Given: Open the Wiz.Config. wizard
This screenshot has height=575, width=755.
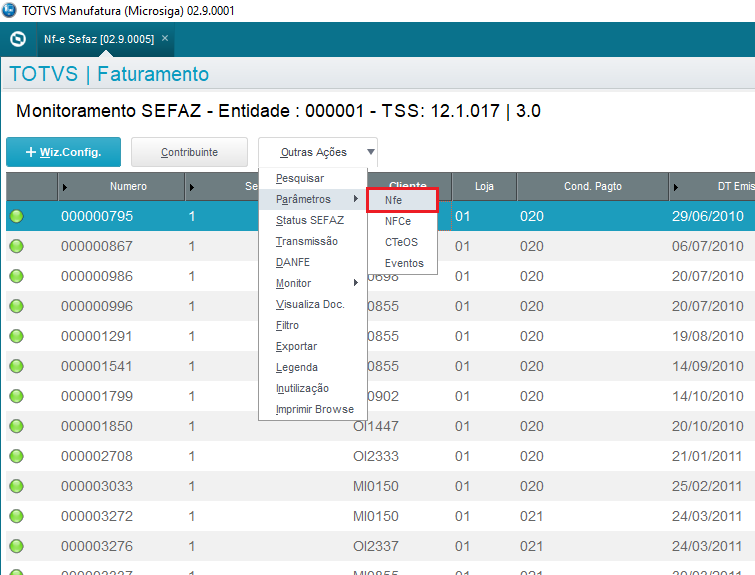Looking at the screenshot, I should (x=64, y=152).
